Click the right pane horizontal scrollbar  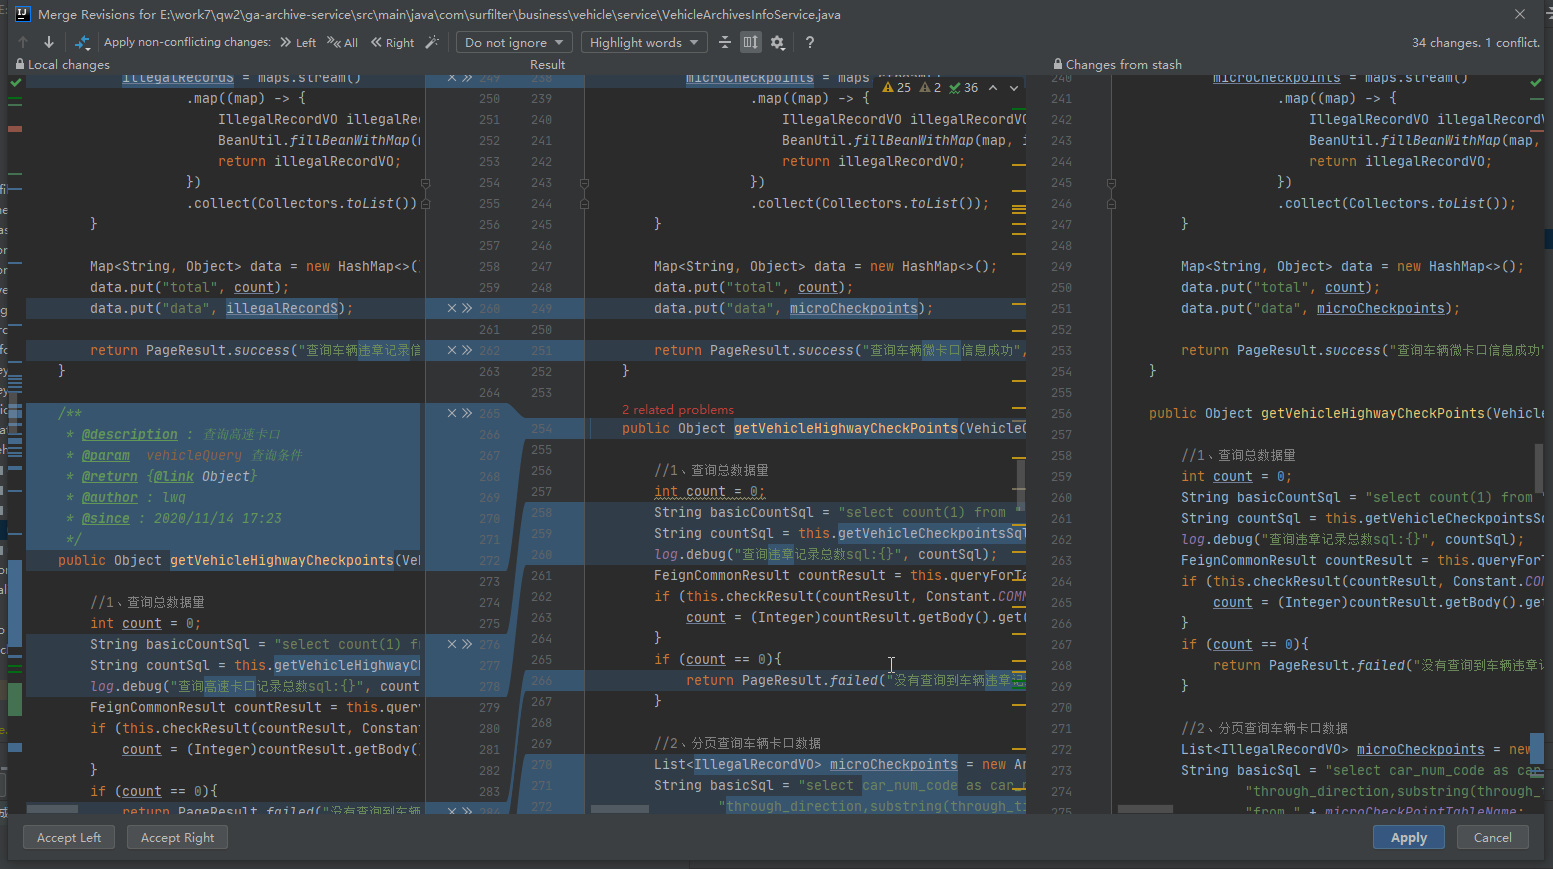click(1144, 808)
